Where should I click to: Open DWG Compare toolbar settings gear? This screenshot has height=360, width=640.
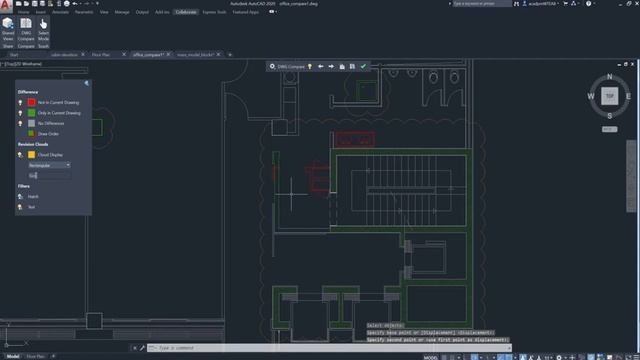point(272,67)
